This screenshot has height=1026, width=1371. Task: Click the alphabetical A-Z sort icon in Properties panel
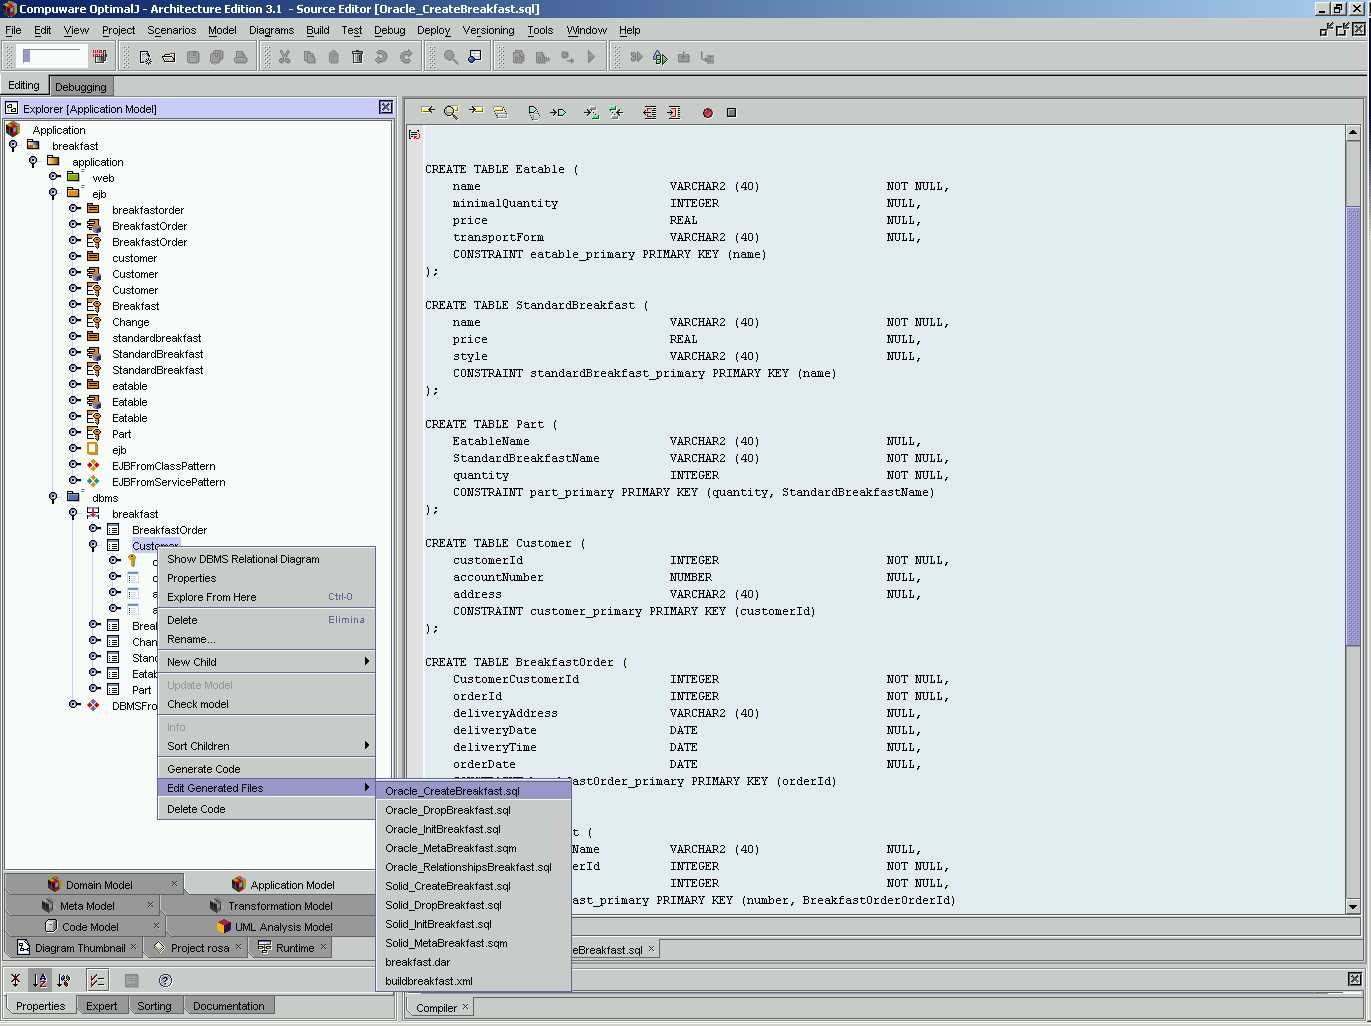(x=39, y=980)
